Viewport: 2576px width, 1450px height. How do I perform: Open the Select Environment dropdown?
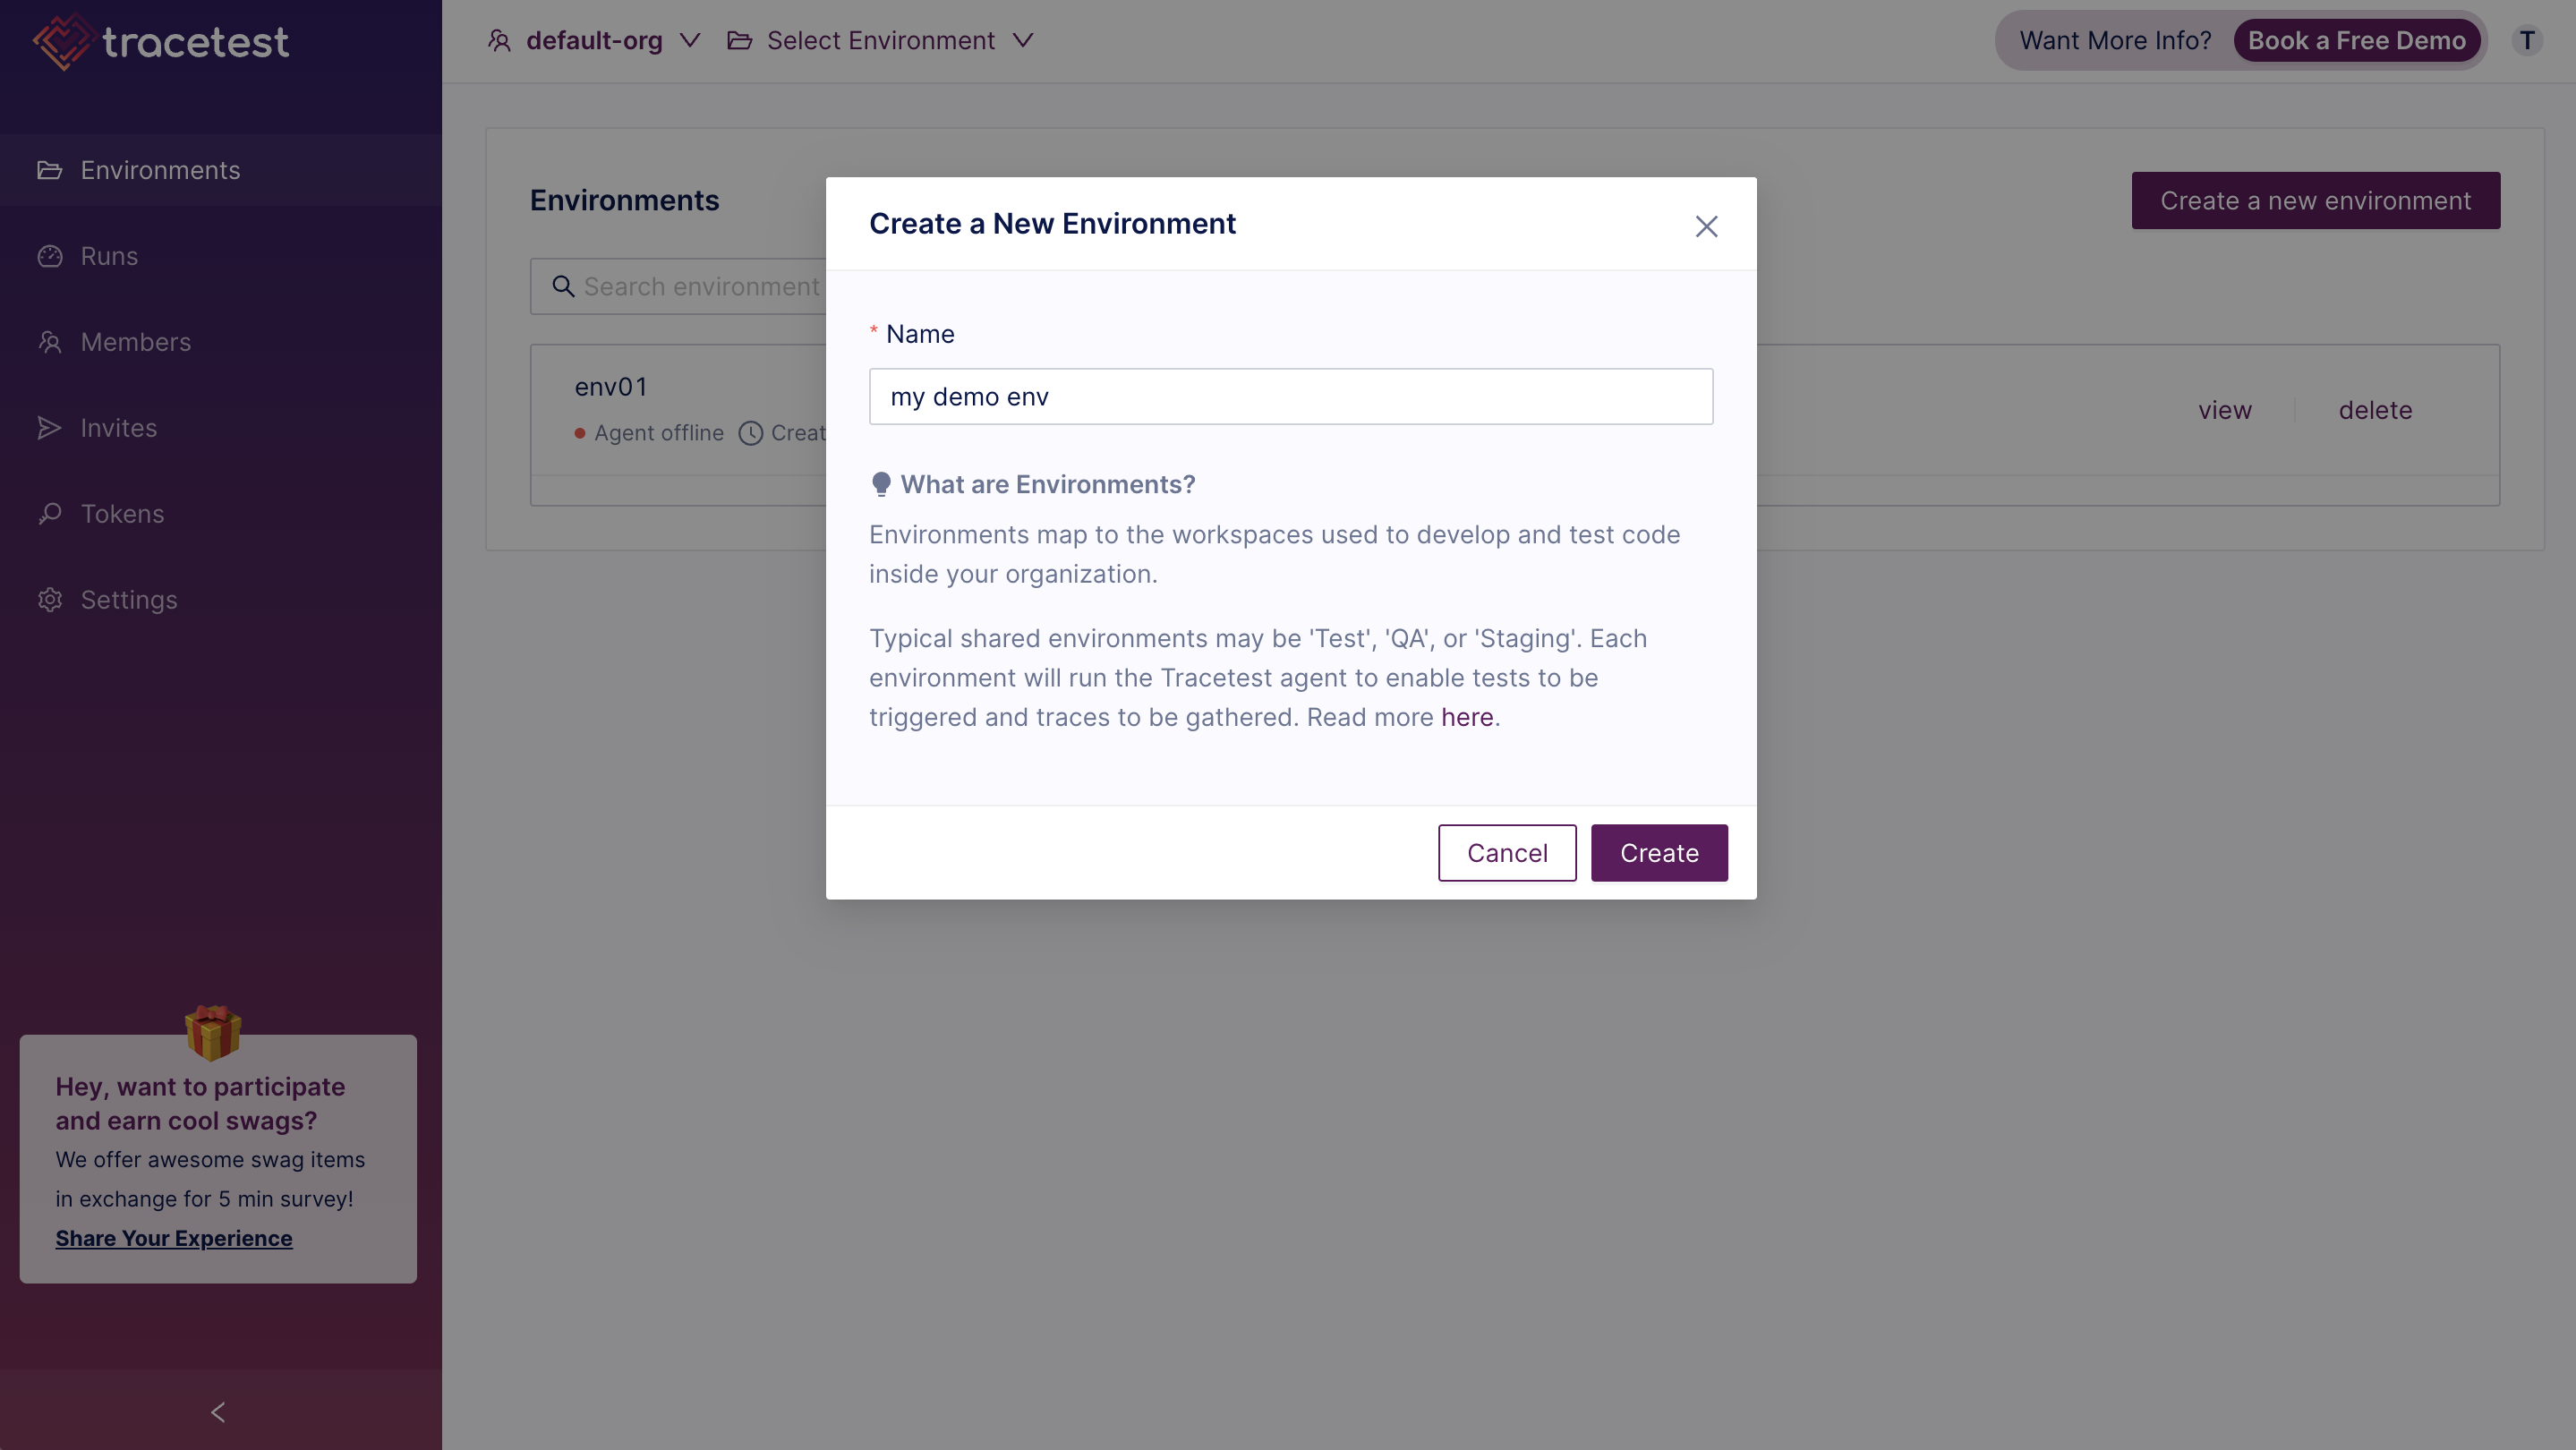click(880, 41)
